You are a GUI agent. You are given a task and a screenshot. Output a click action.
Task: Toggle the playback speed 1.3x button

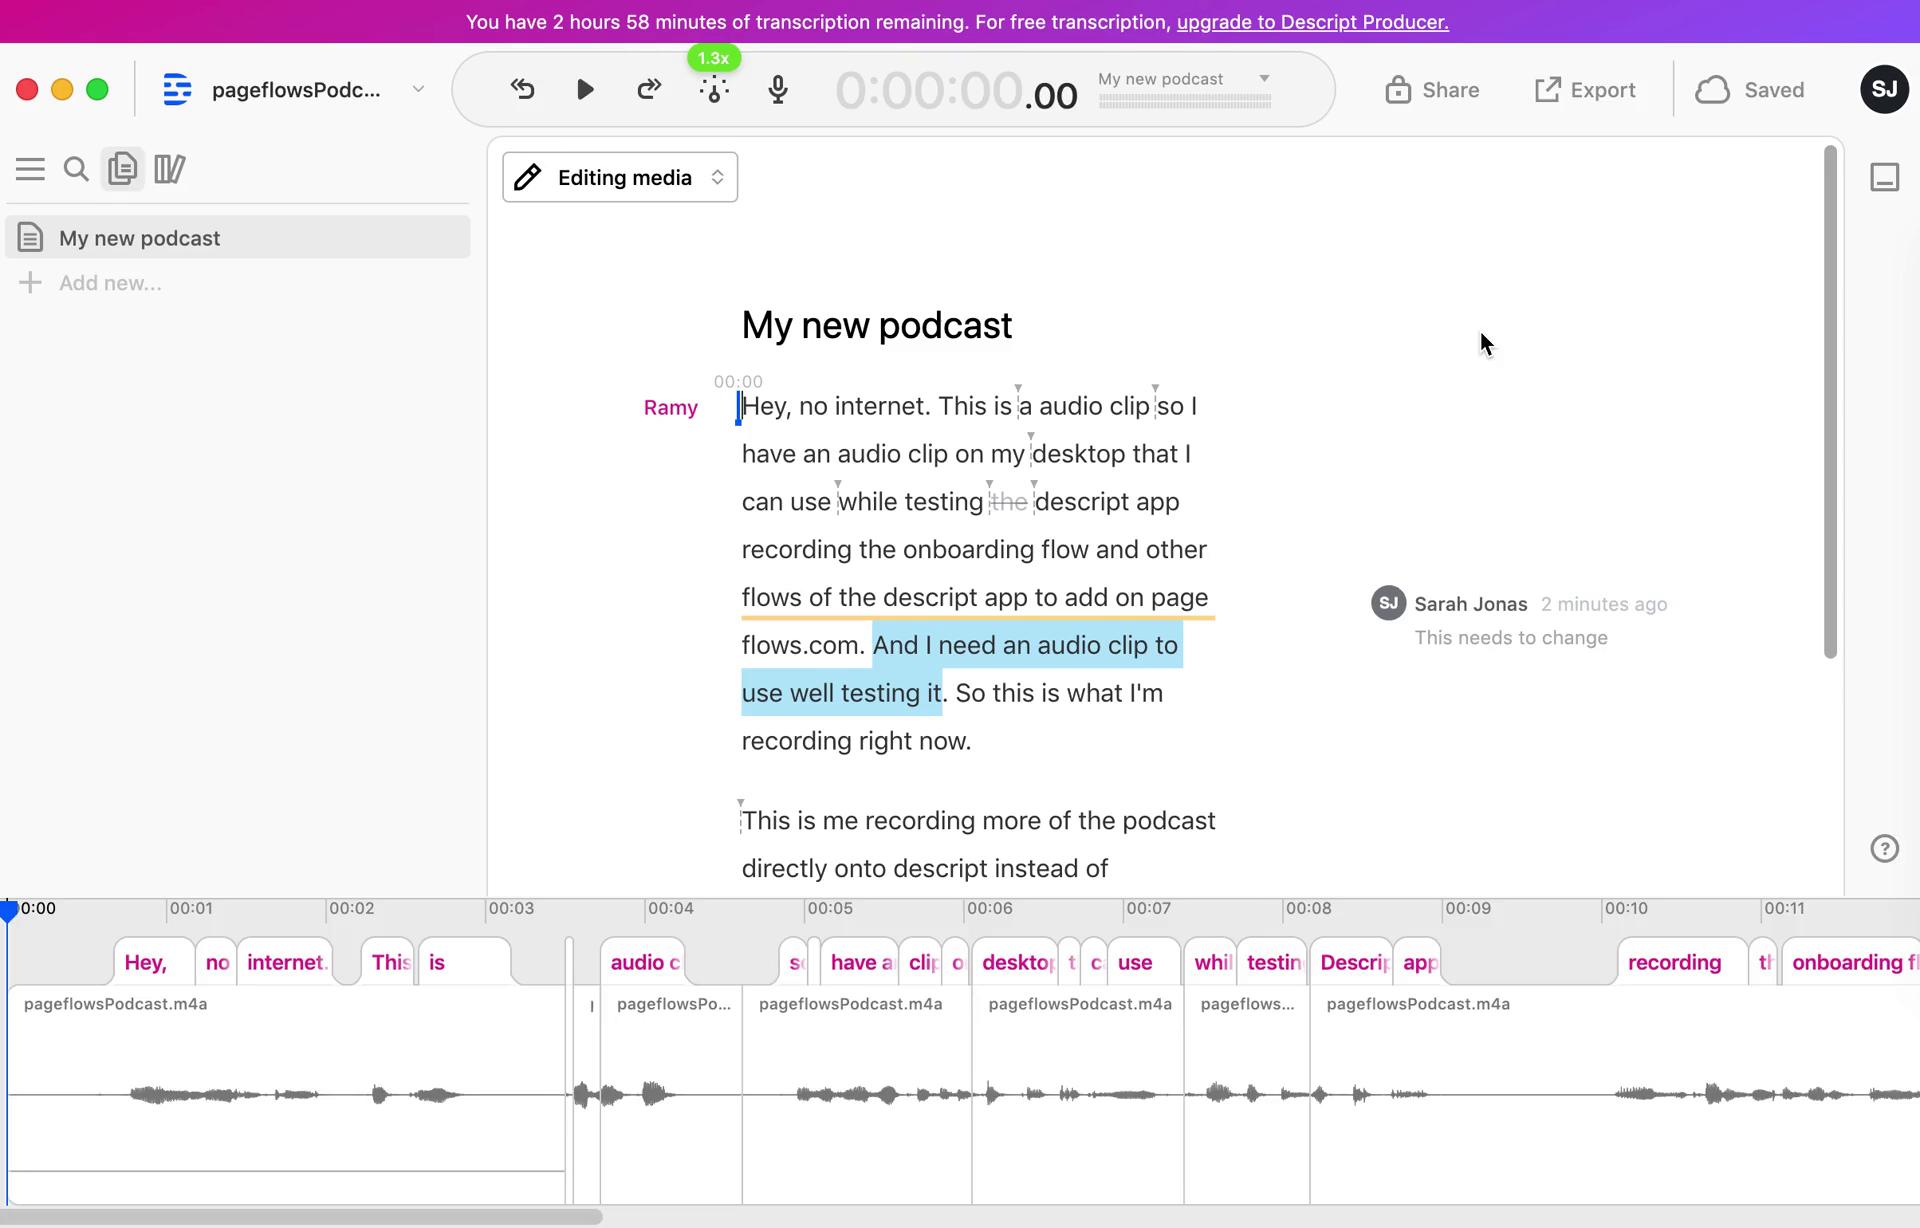(714, 57)
